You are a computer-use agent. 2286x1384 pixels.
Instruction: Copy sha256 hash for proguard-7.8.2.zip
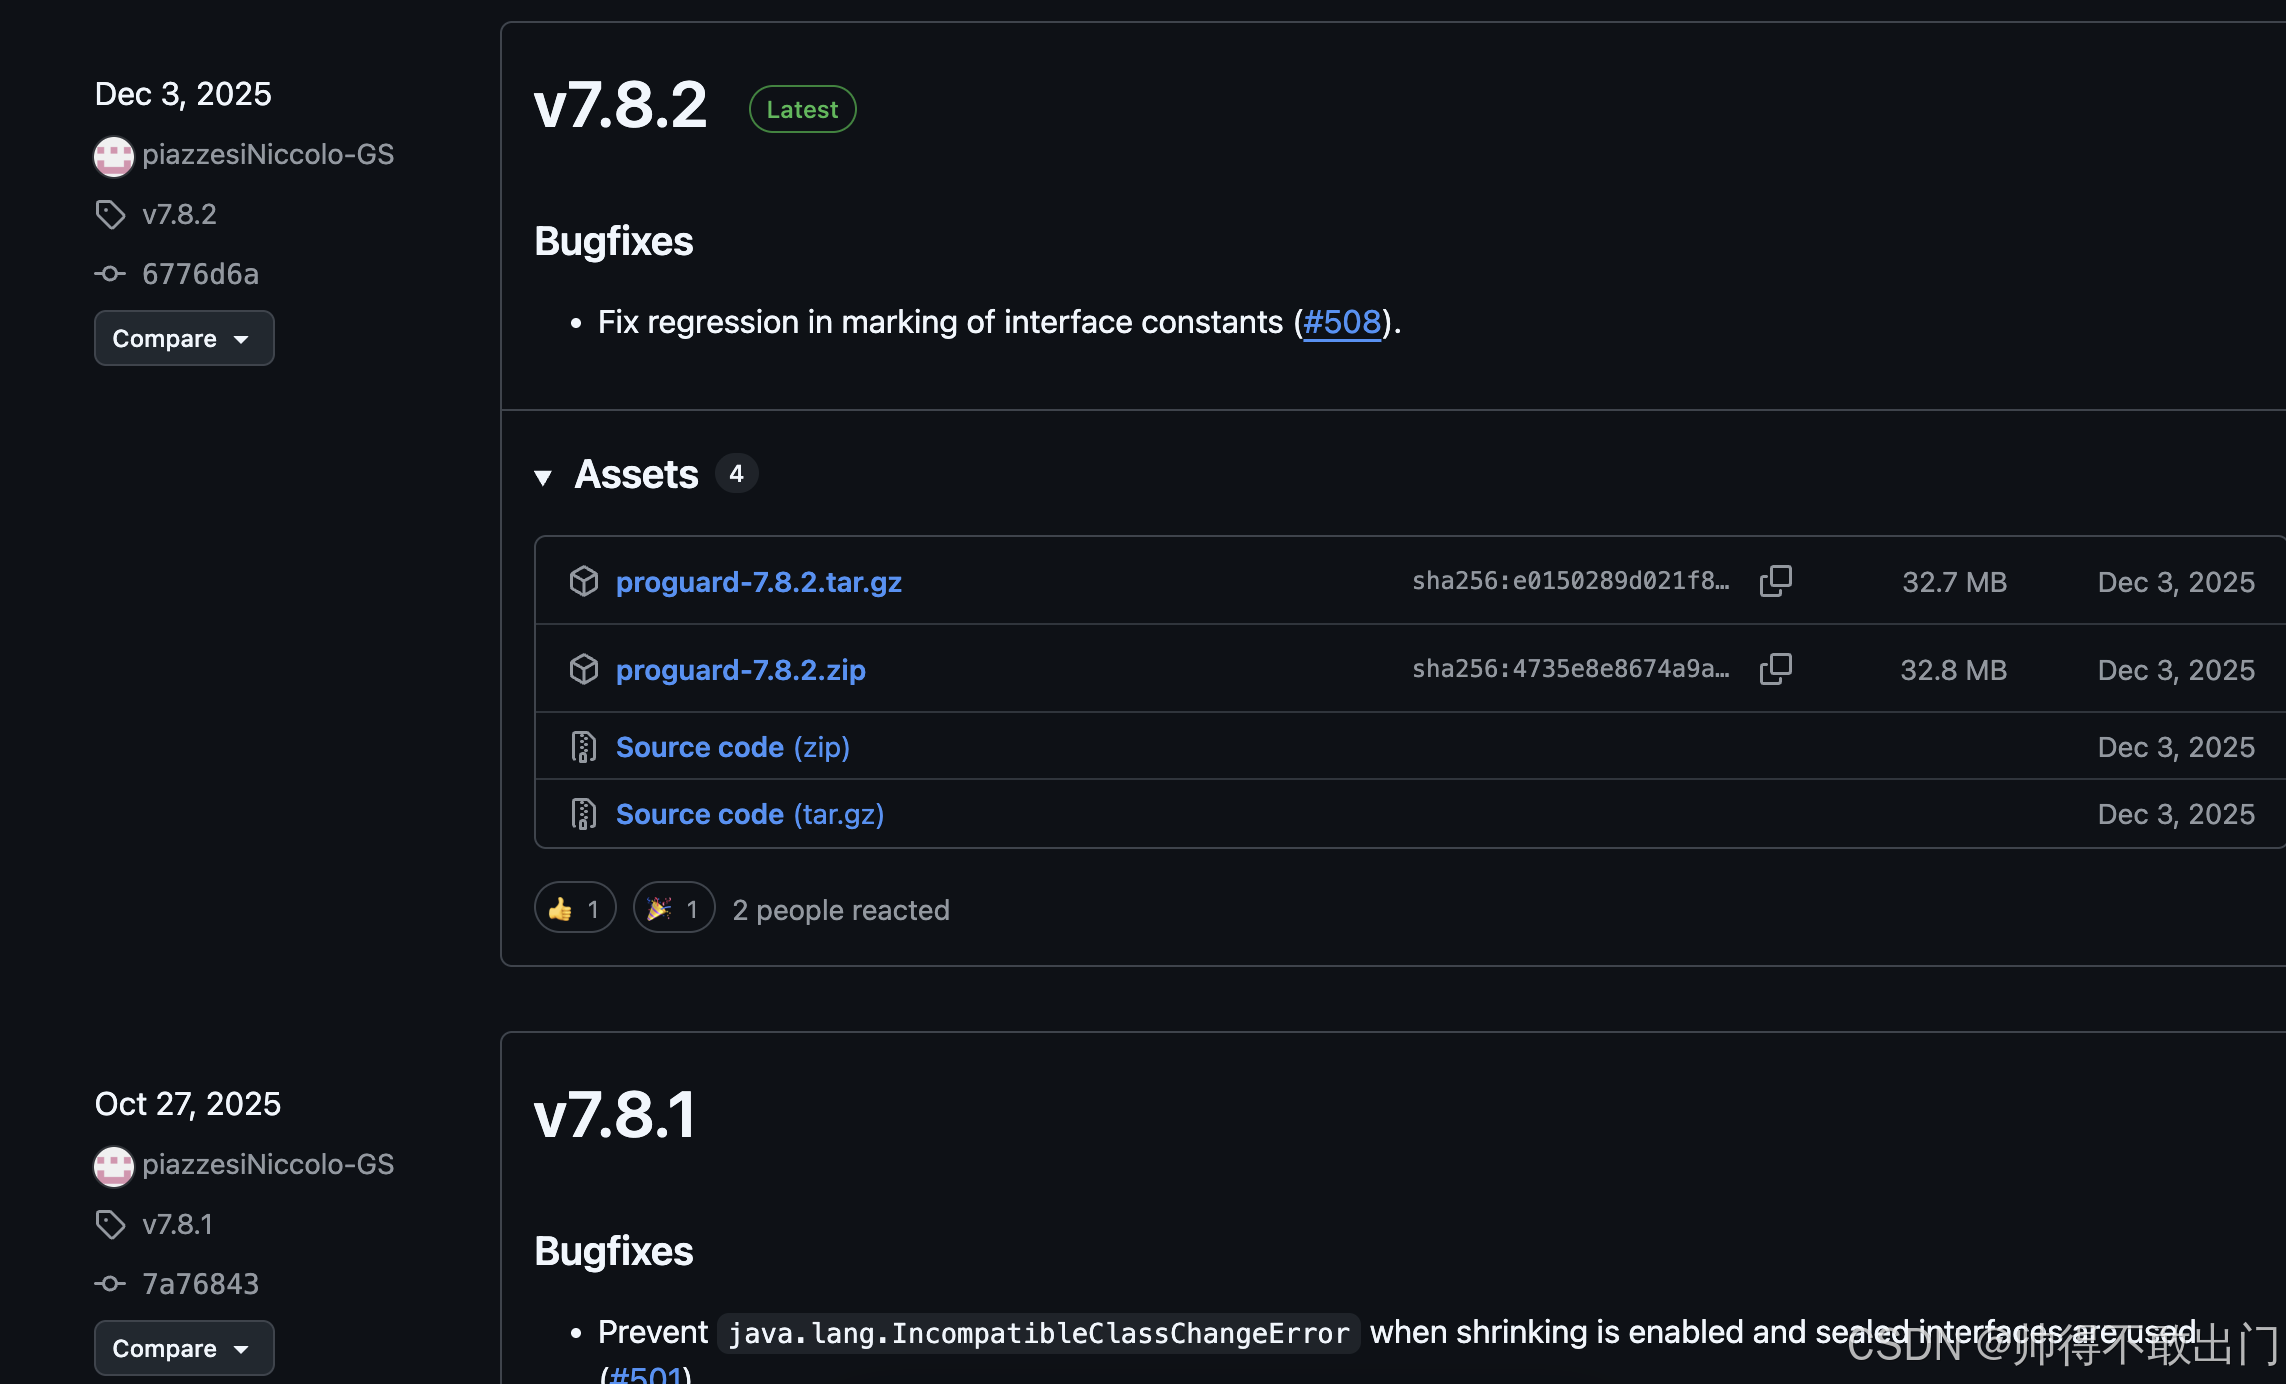tap(1775, 669)
